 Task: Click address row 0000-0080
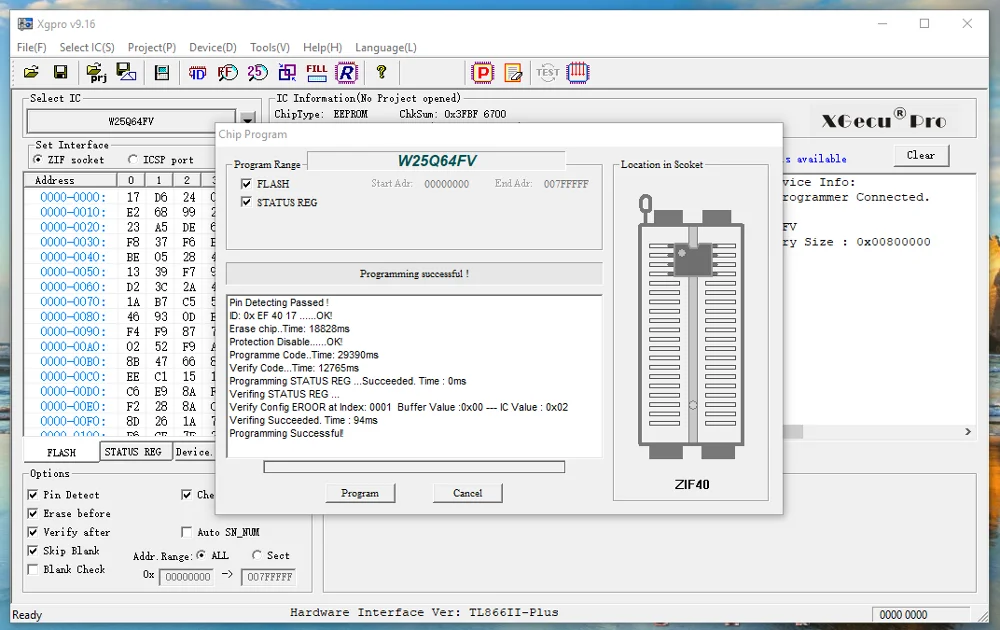coord(73,316)
